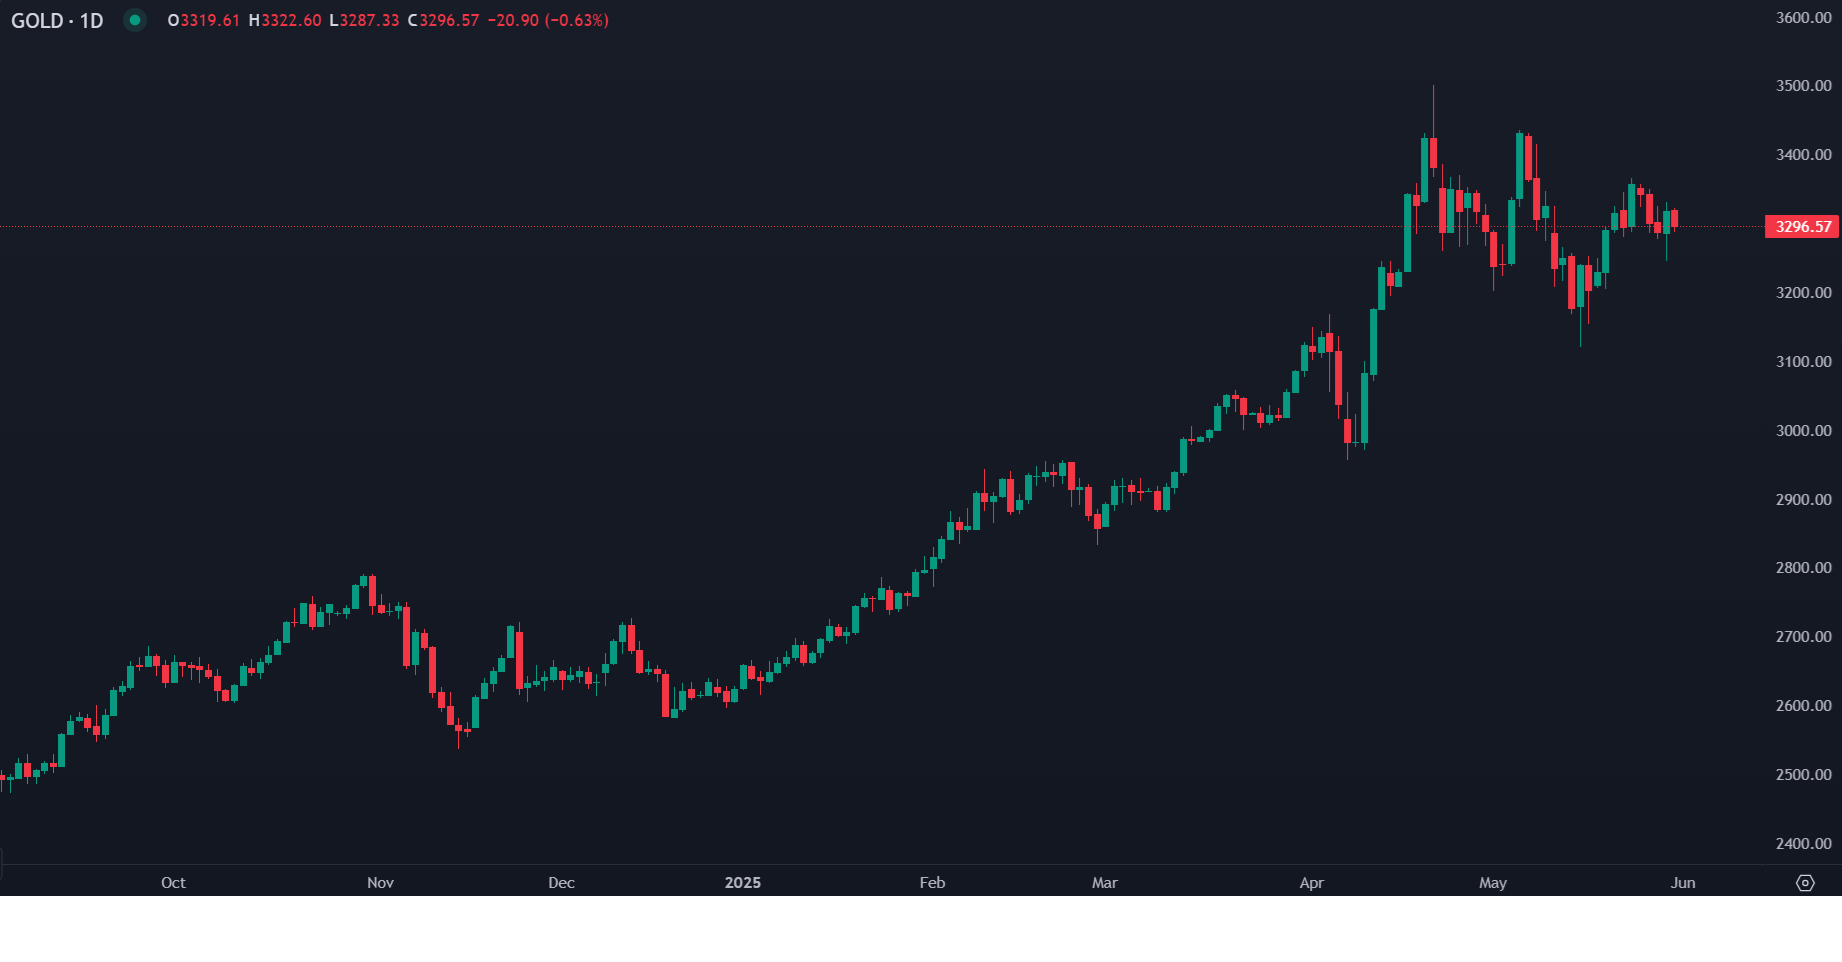Viewport: 1842px width, 962px height.
Task: Click the GOLD · 1D symbol title
Action: tap(57, 21)
